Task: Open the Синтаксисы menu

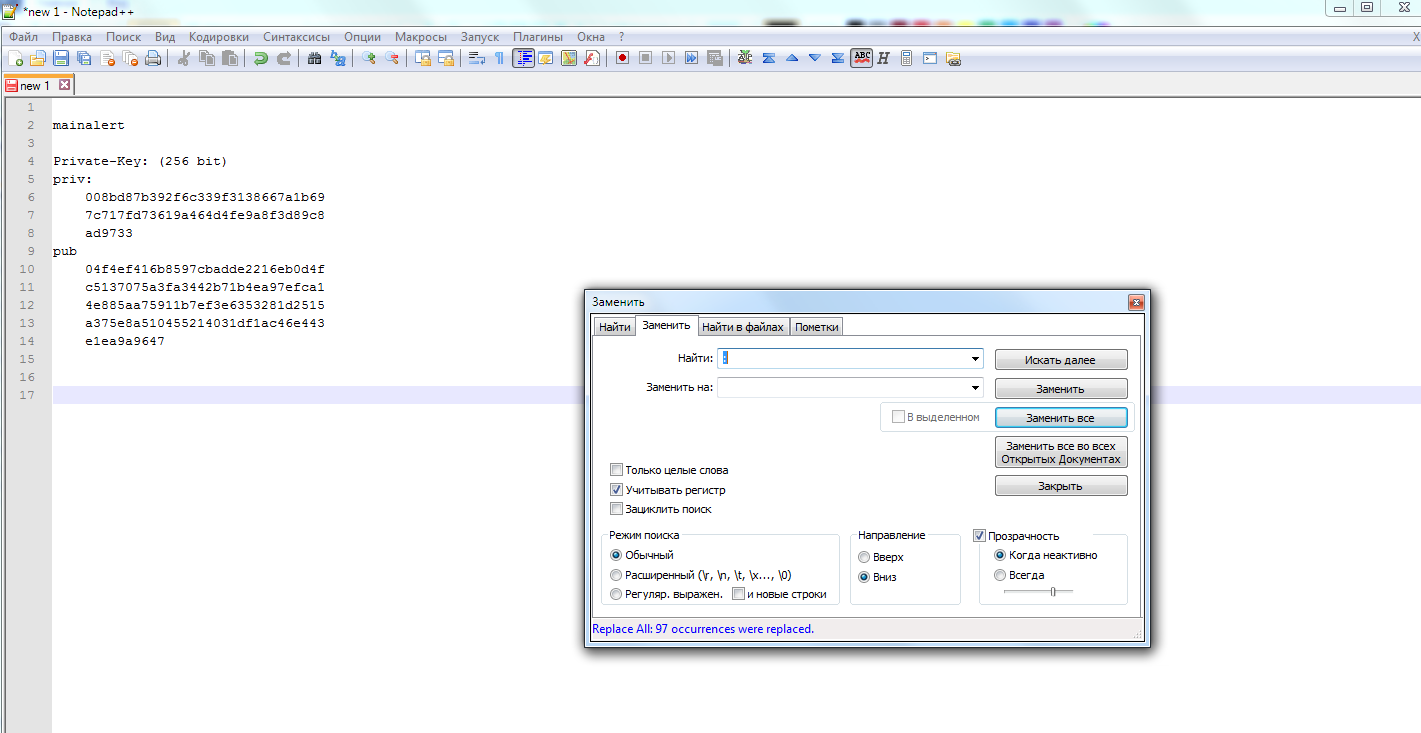Action: tap(296, 37)
